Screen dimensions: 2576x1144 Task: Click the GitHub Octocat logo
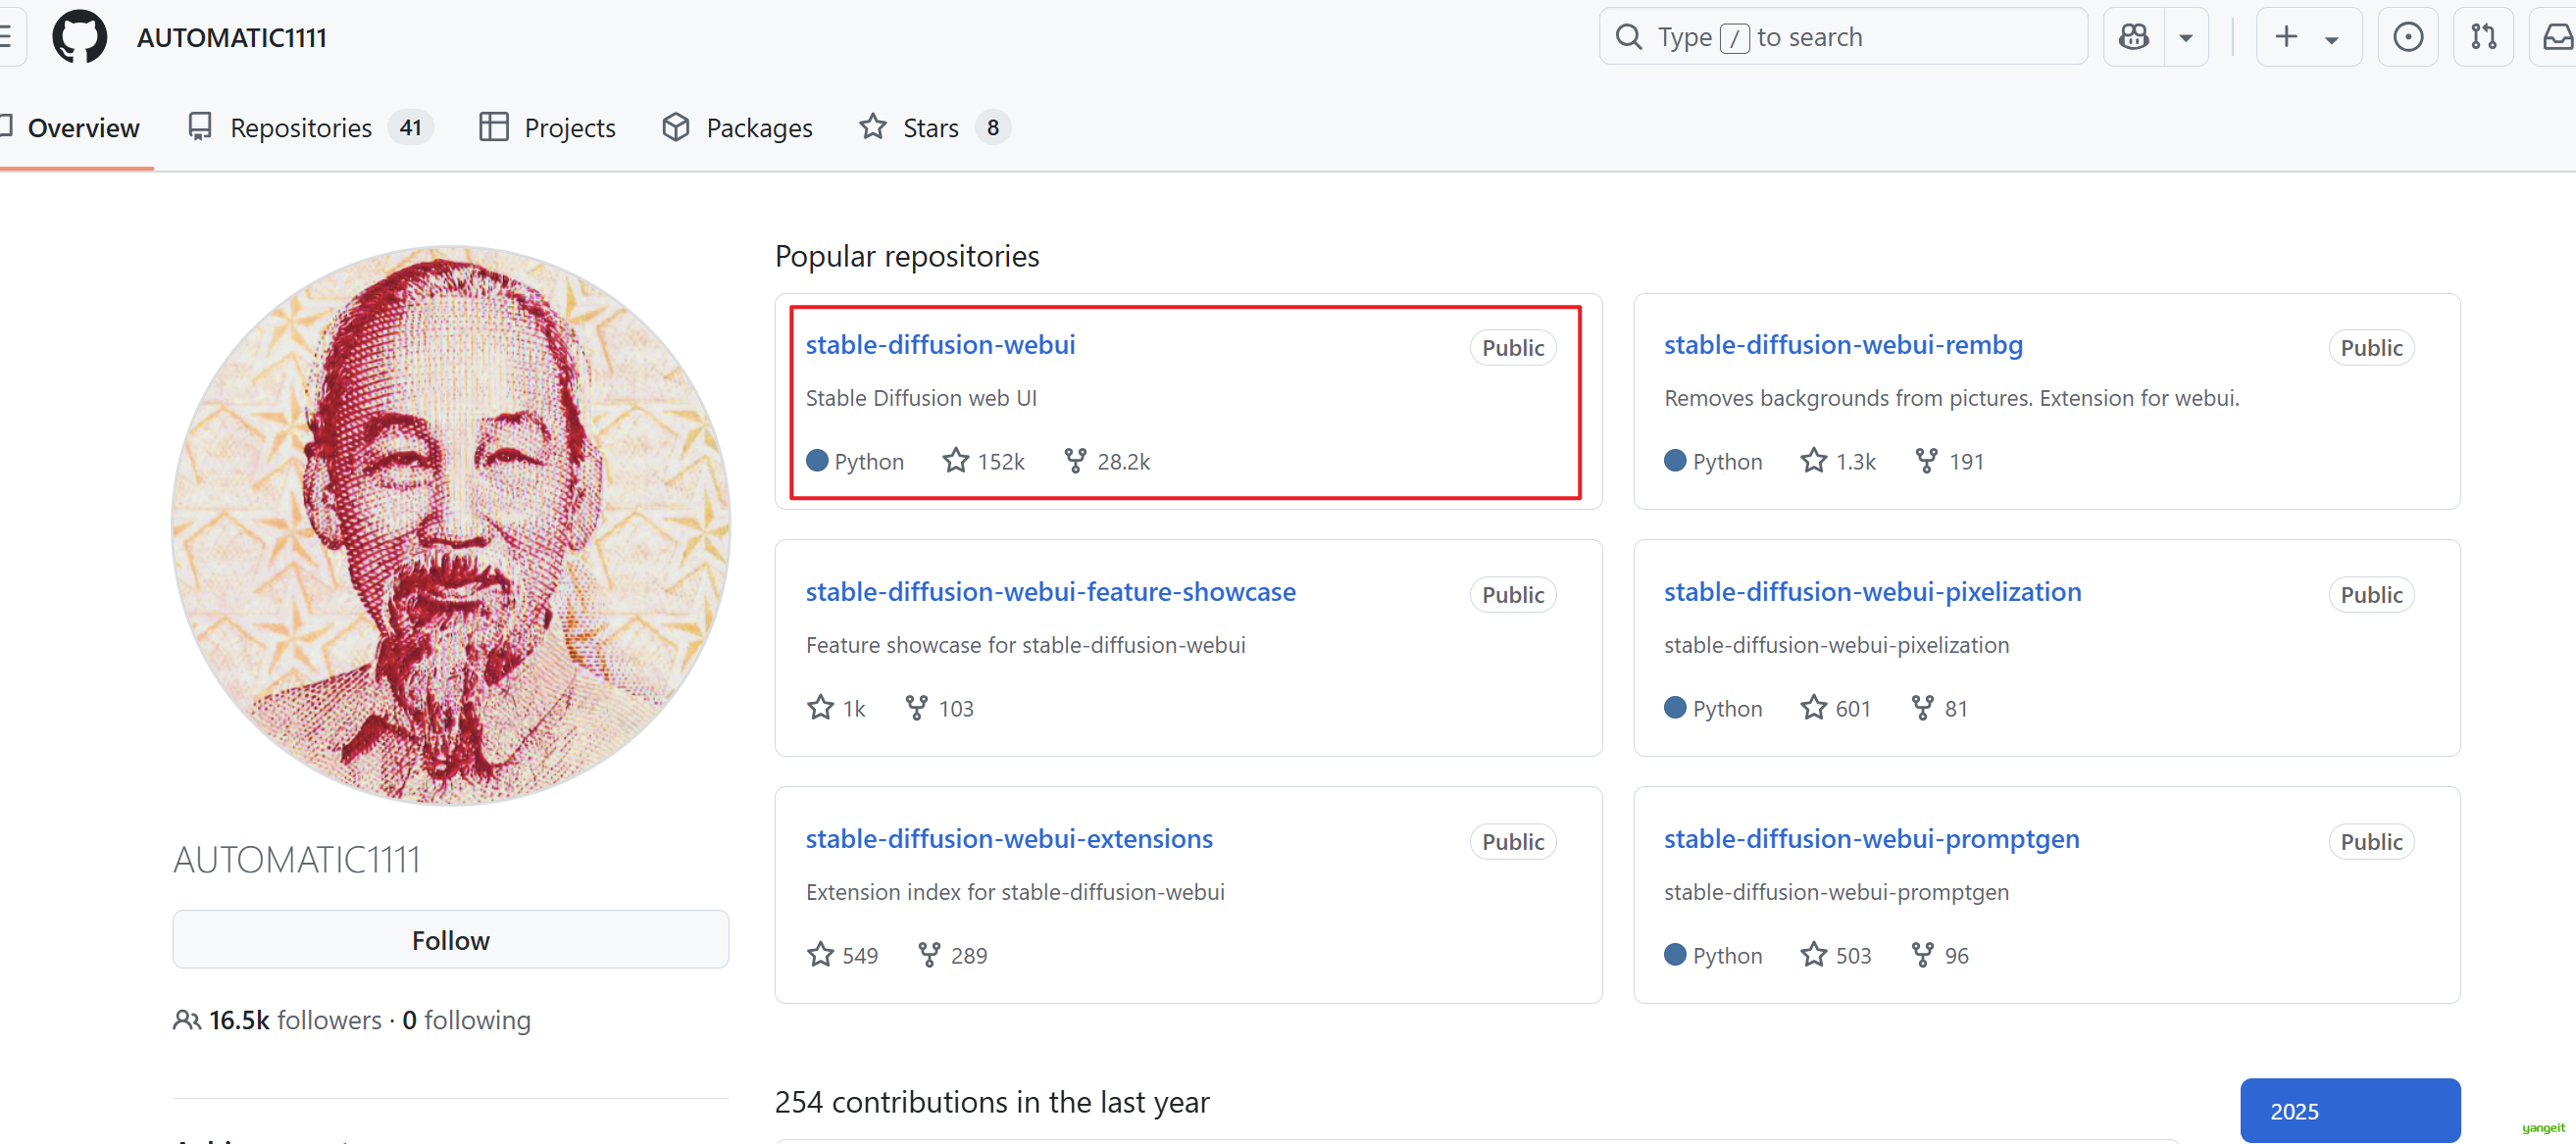(x=79, y=37)
